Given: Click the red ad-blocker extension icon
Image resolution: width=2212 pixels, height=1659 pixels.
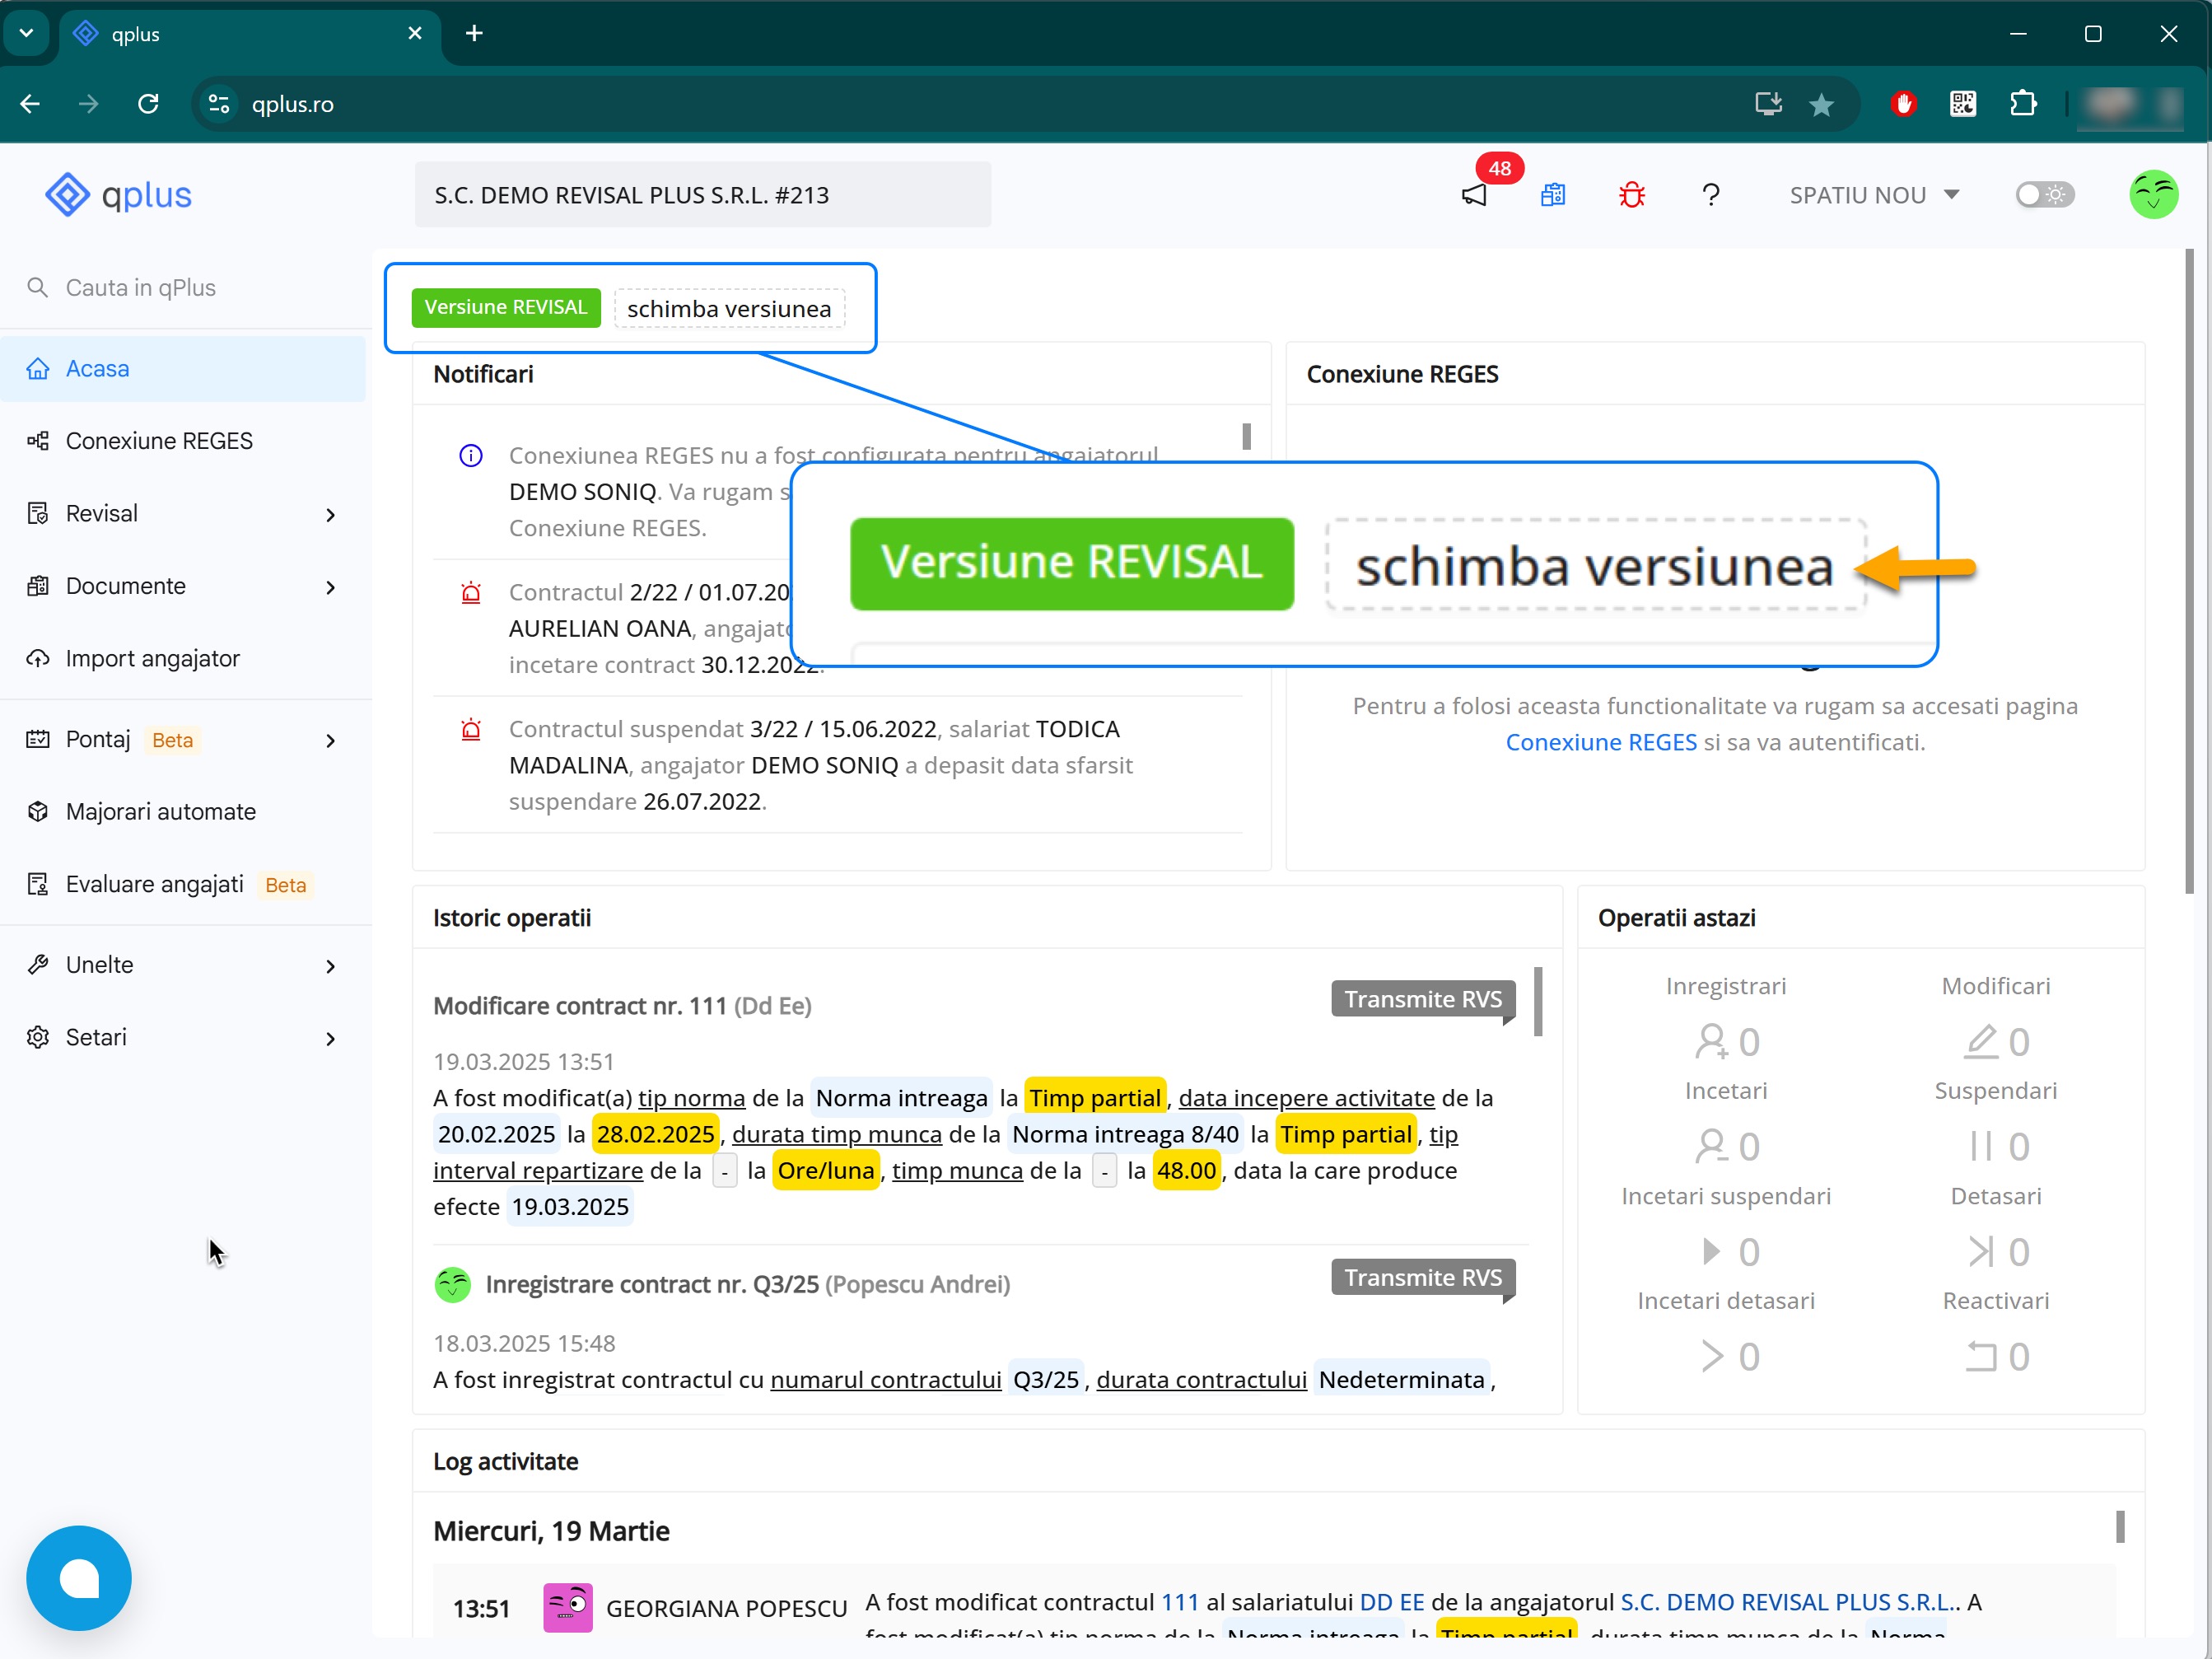Looking at the screenshot, I should pos(1904,104).
